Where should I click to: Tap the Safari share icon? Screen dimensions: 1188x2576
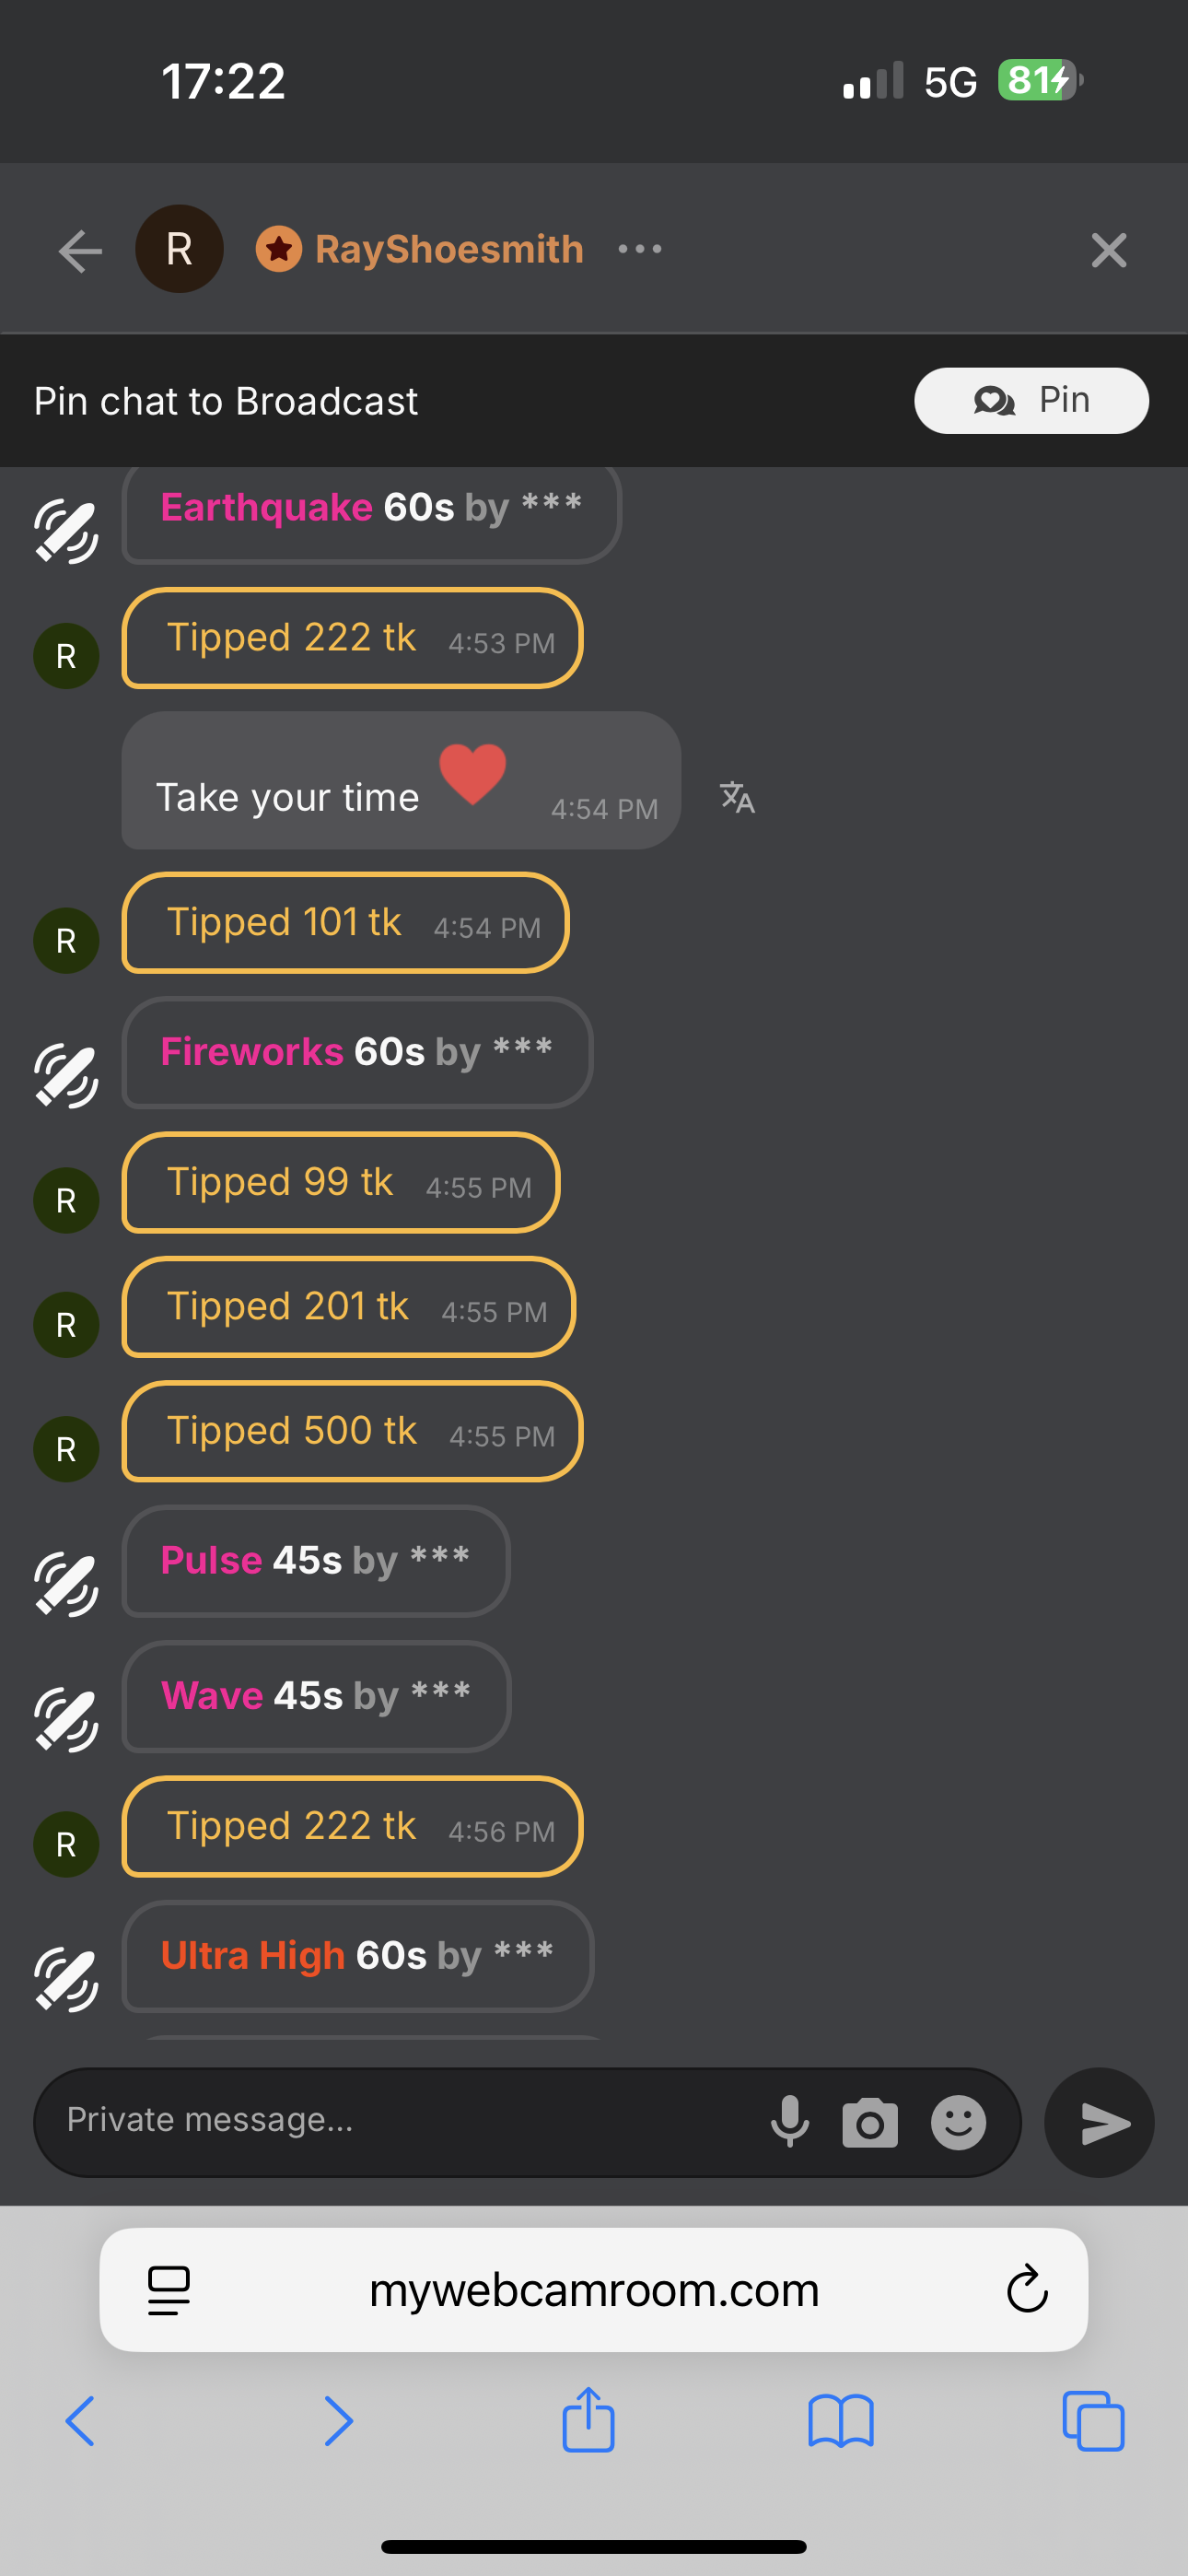(588, 2420)
